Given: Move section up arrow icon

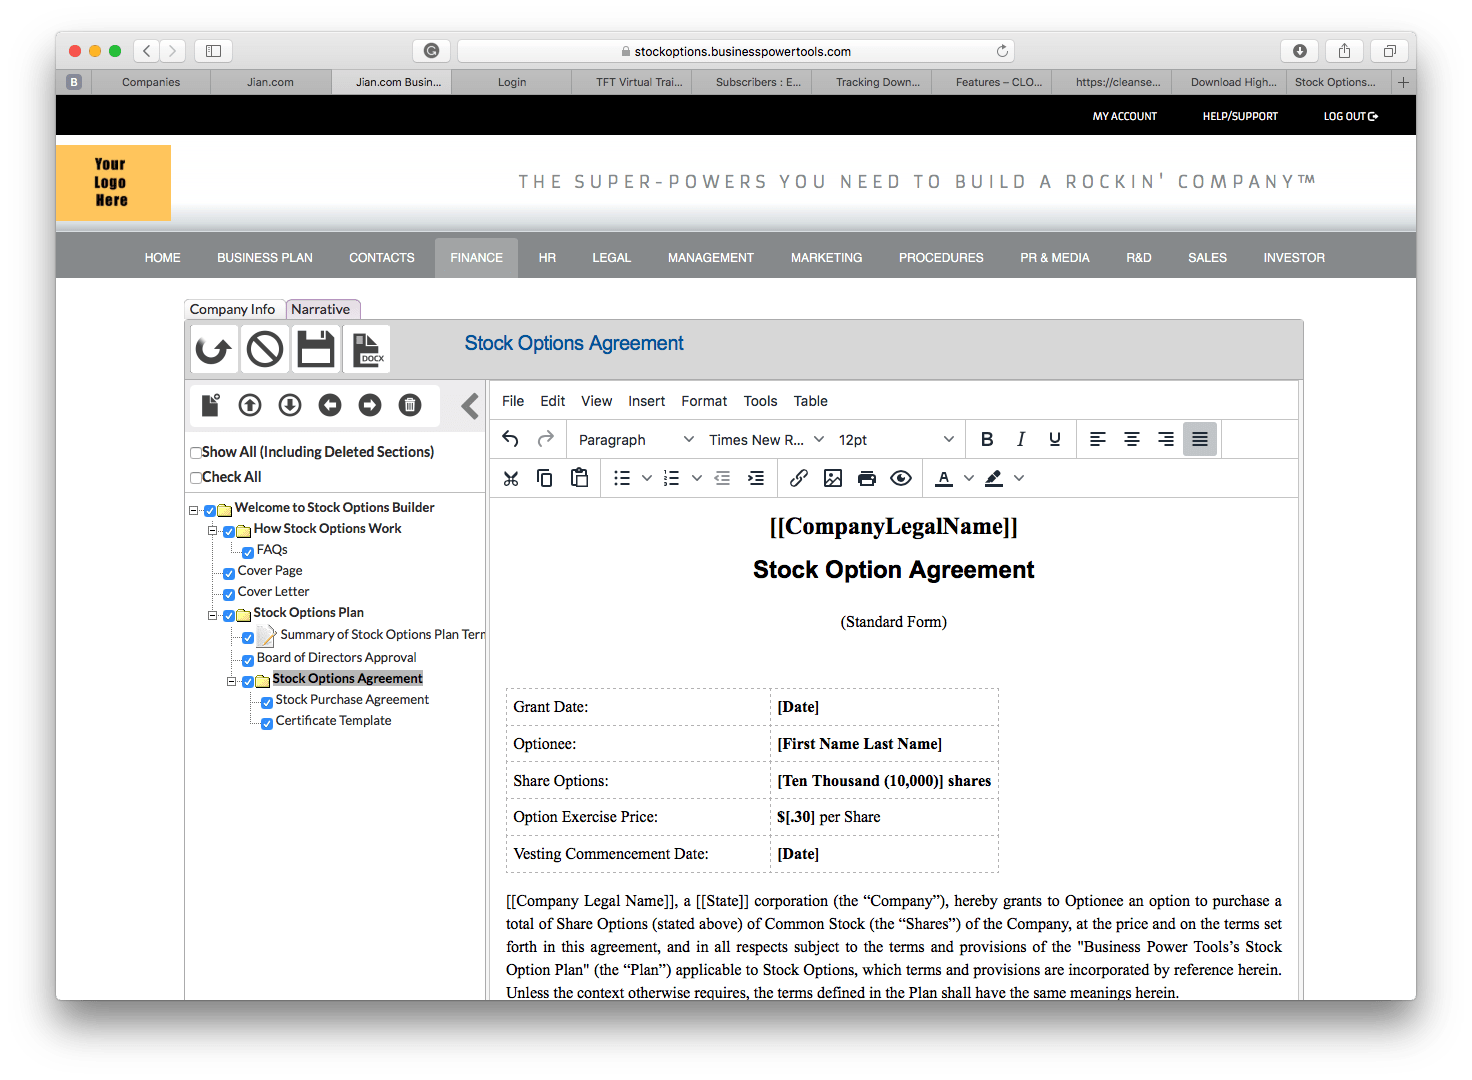Looking at the screenshot, I should coord(250,405).
